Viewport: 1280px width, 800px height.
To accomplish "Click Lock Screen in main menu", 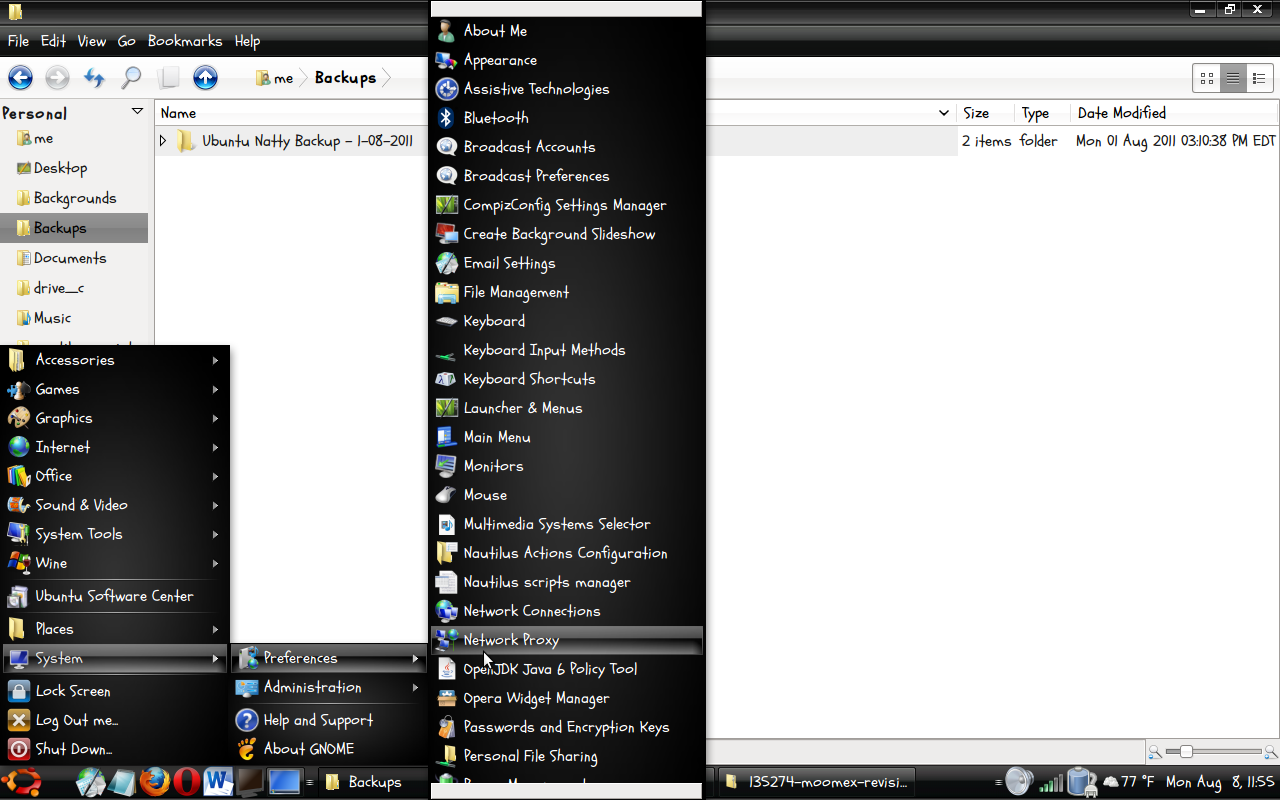I will [x=115, y=691].
